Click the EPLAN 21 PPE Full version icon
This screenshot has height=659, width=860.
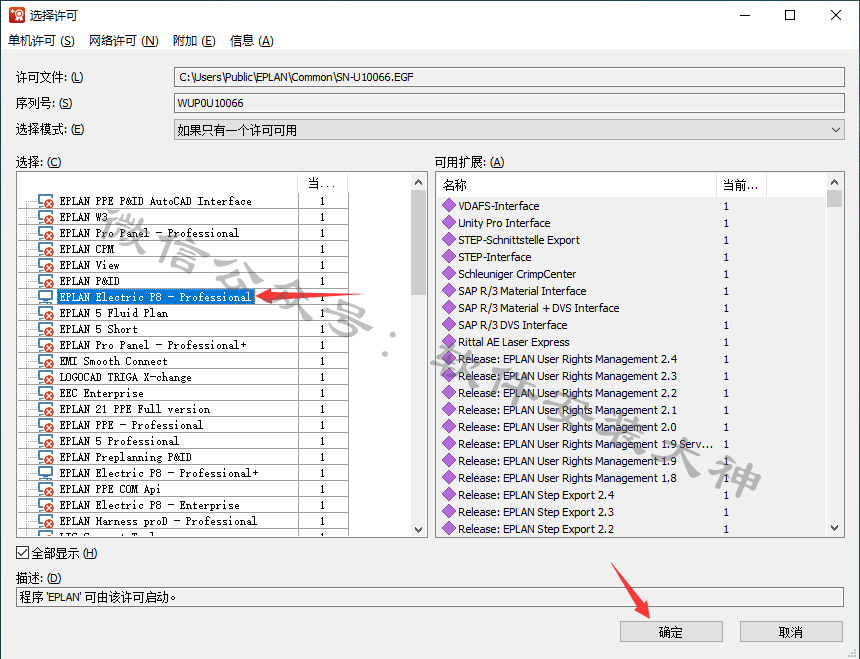pyautogui.click(x=46, y=409)
